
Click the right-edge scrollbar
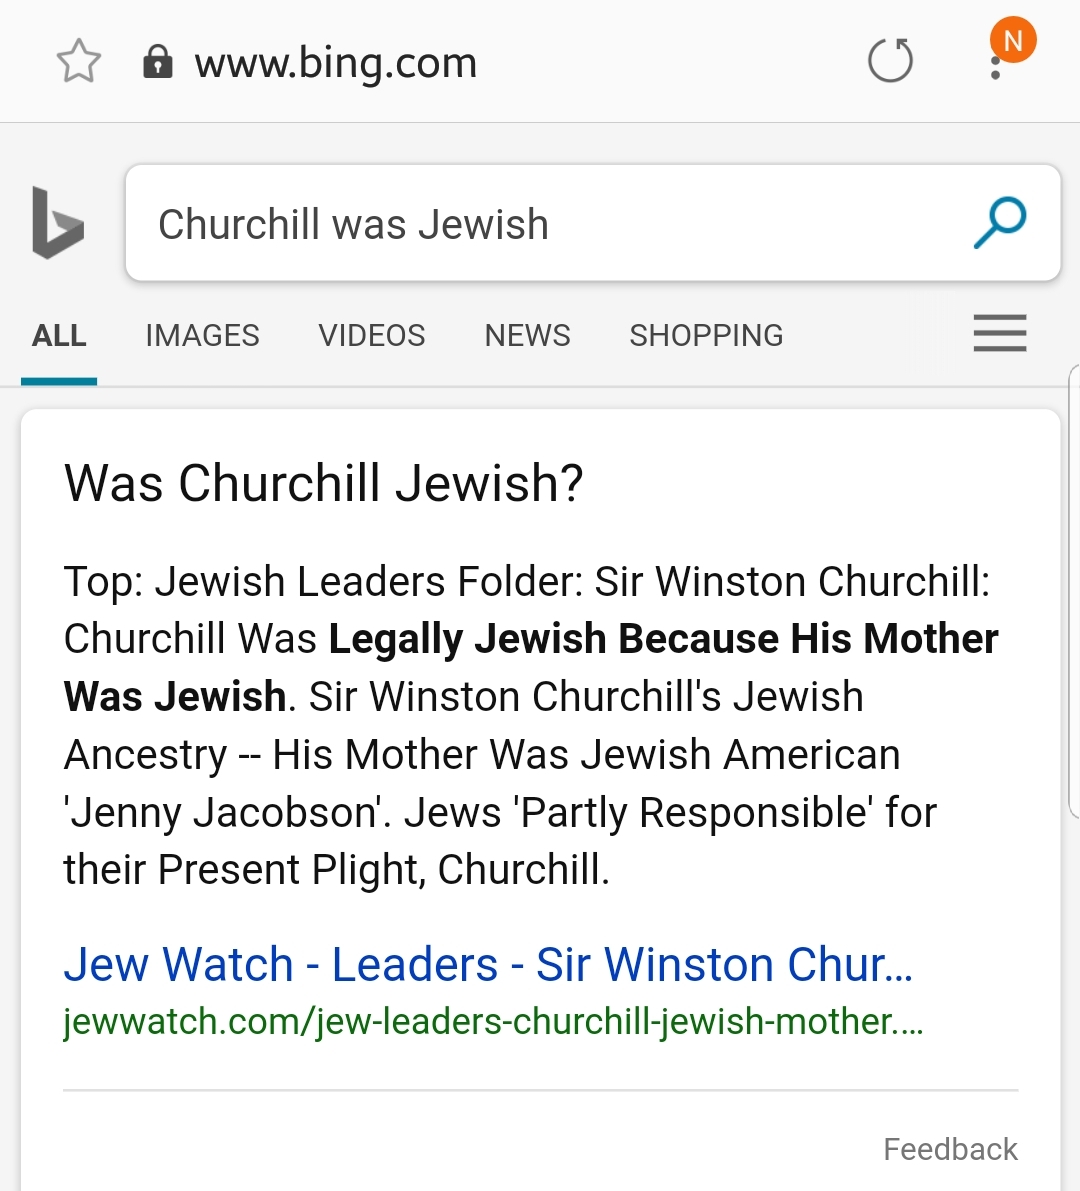coord(1074,600)
